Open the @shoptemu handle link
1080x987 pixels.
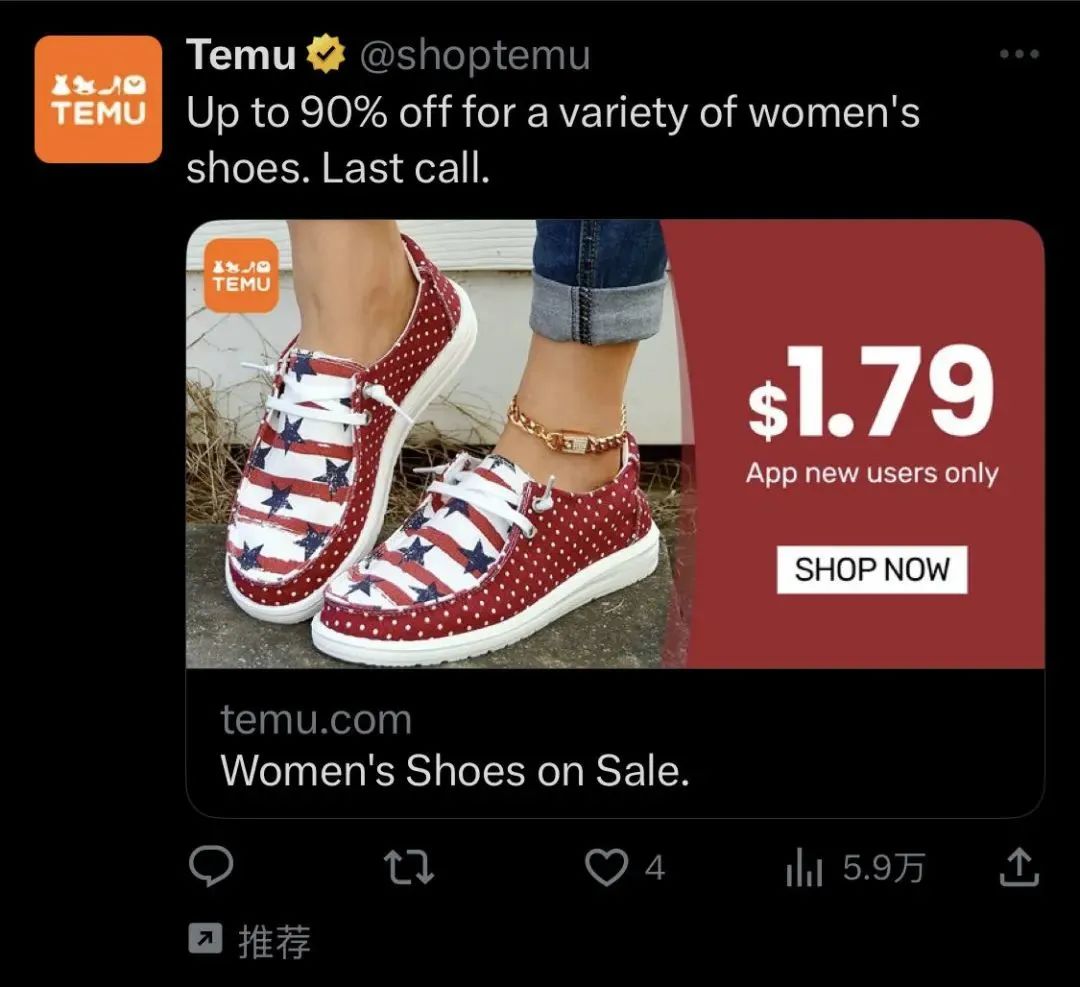[475, 55]
